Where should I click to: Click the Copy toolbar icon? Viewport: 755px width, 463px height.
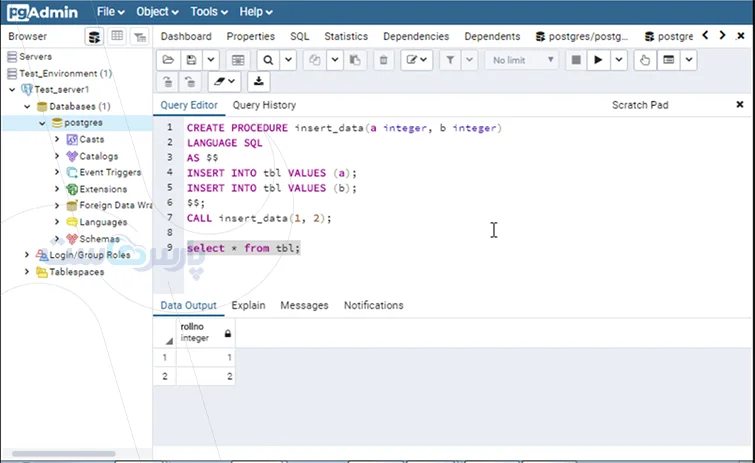click(x=315, y=60)
